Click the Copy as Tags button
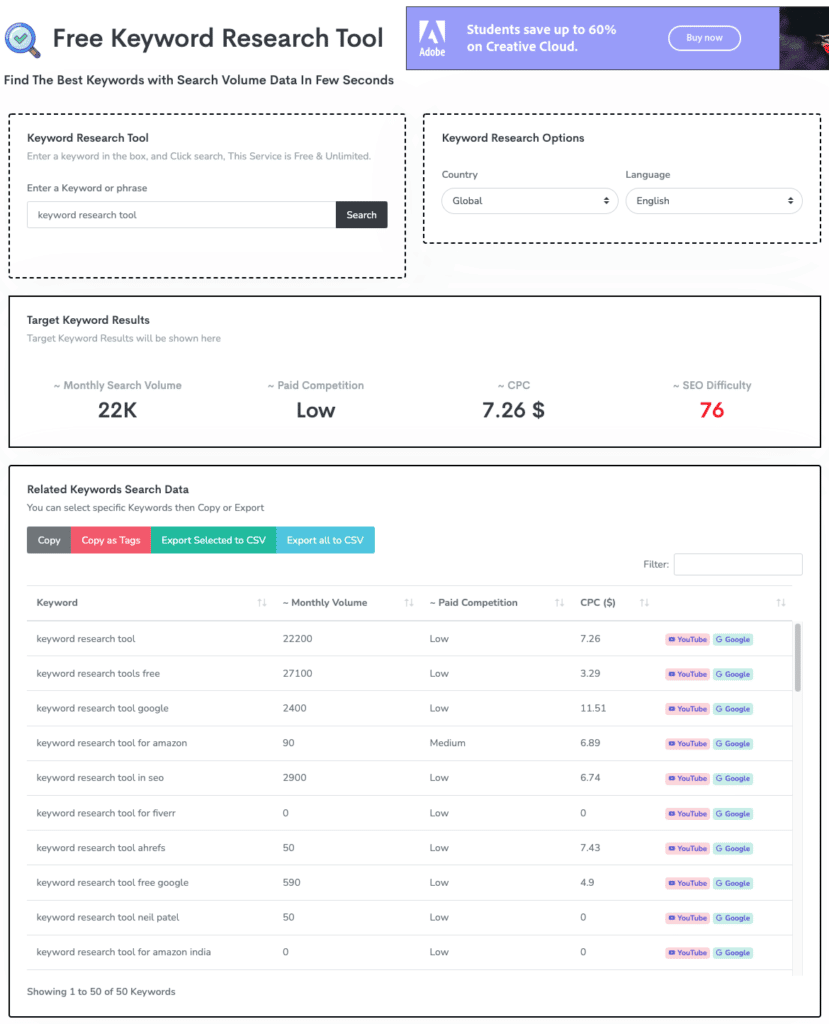The height and width of the screenshot is (1024, 829). 111,540
